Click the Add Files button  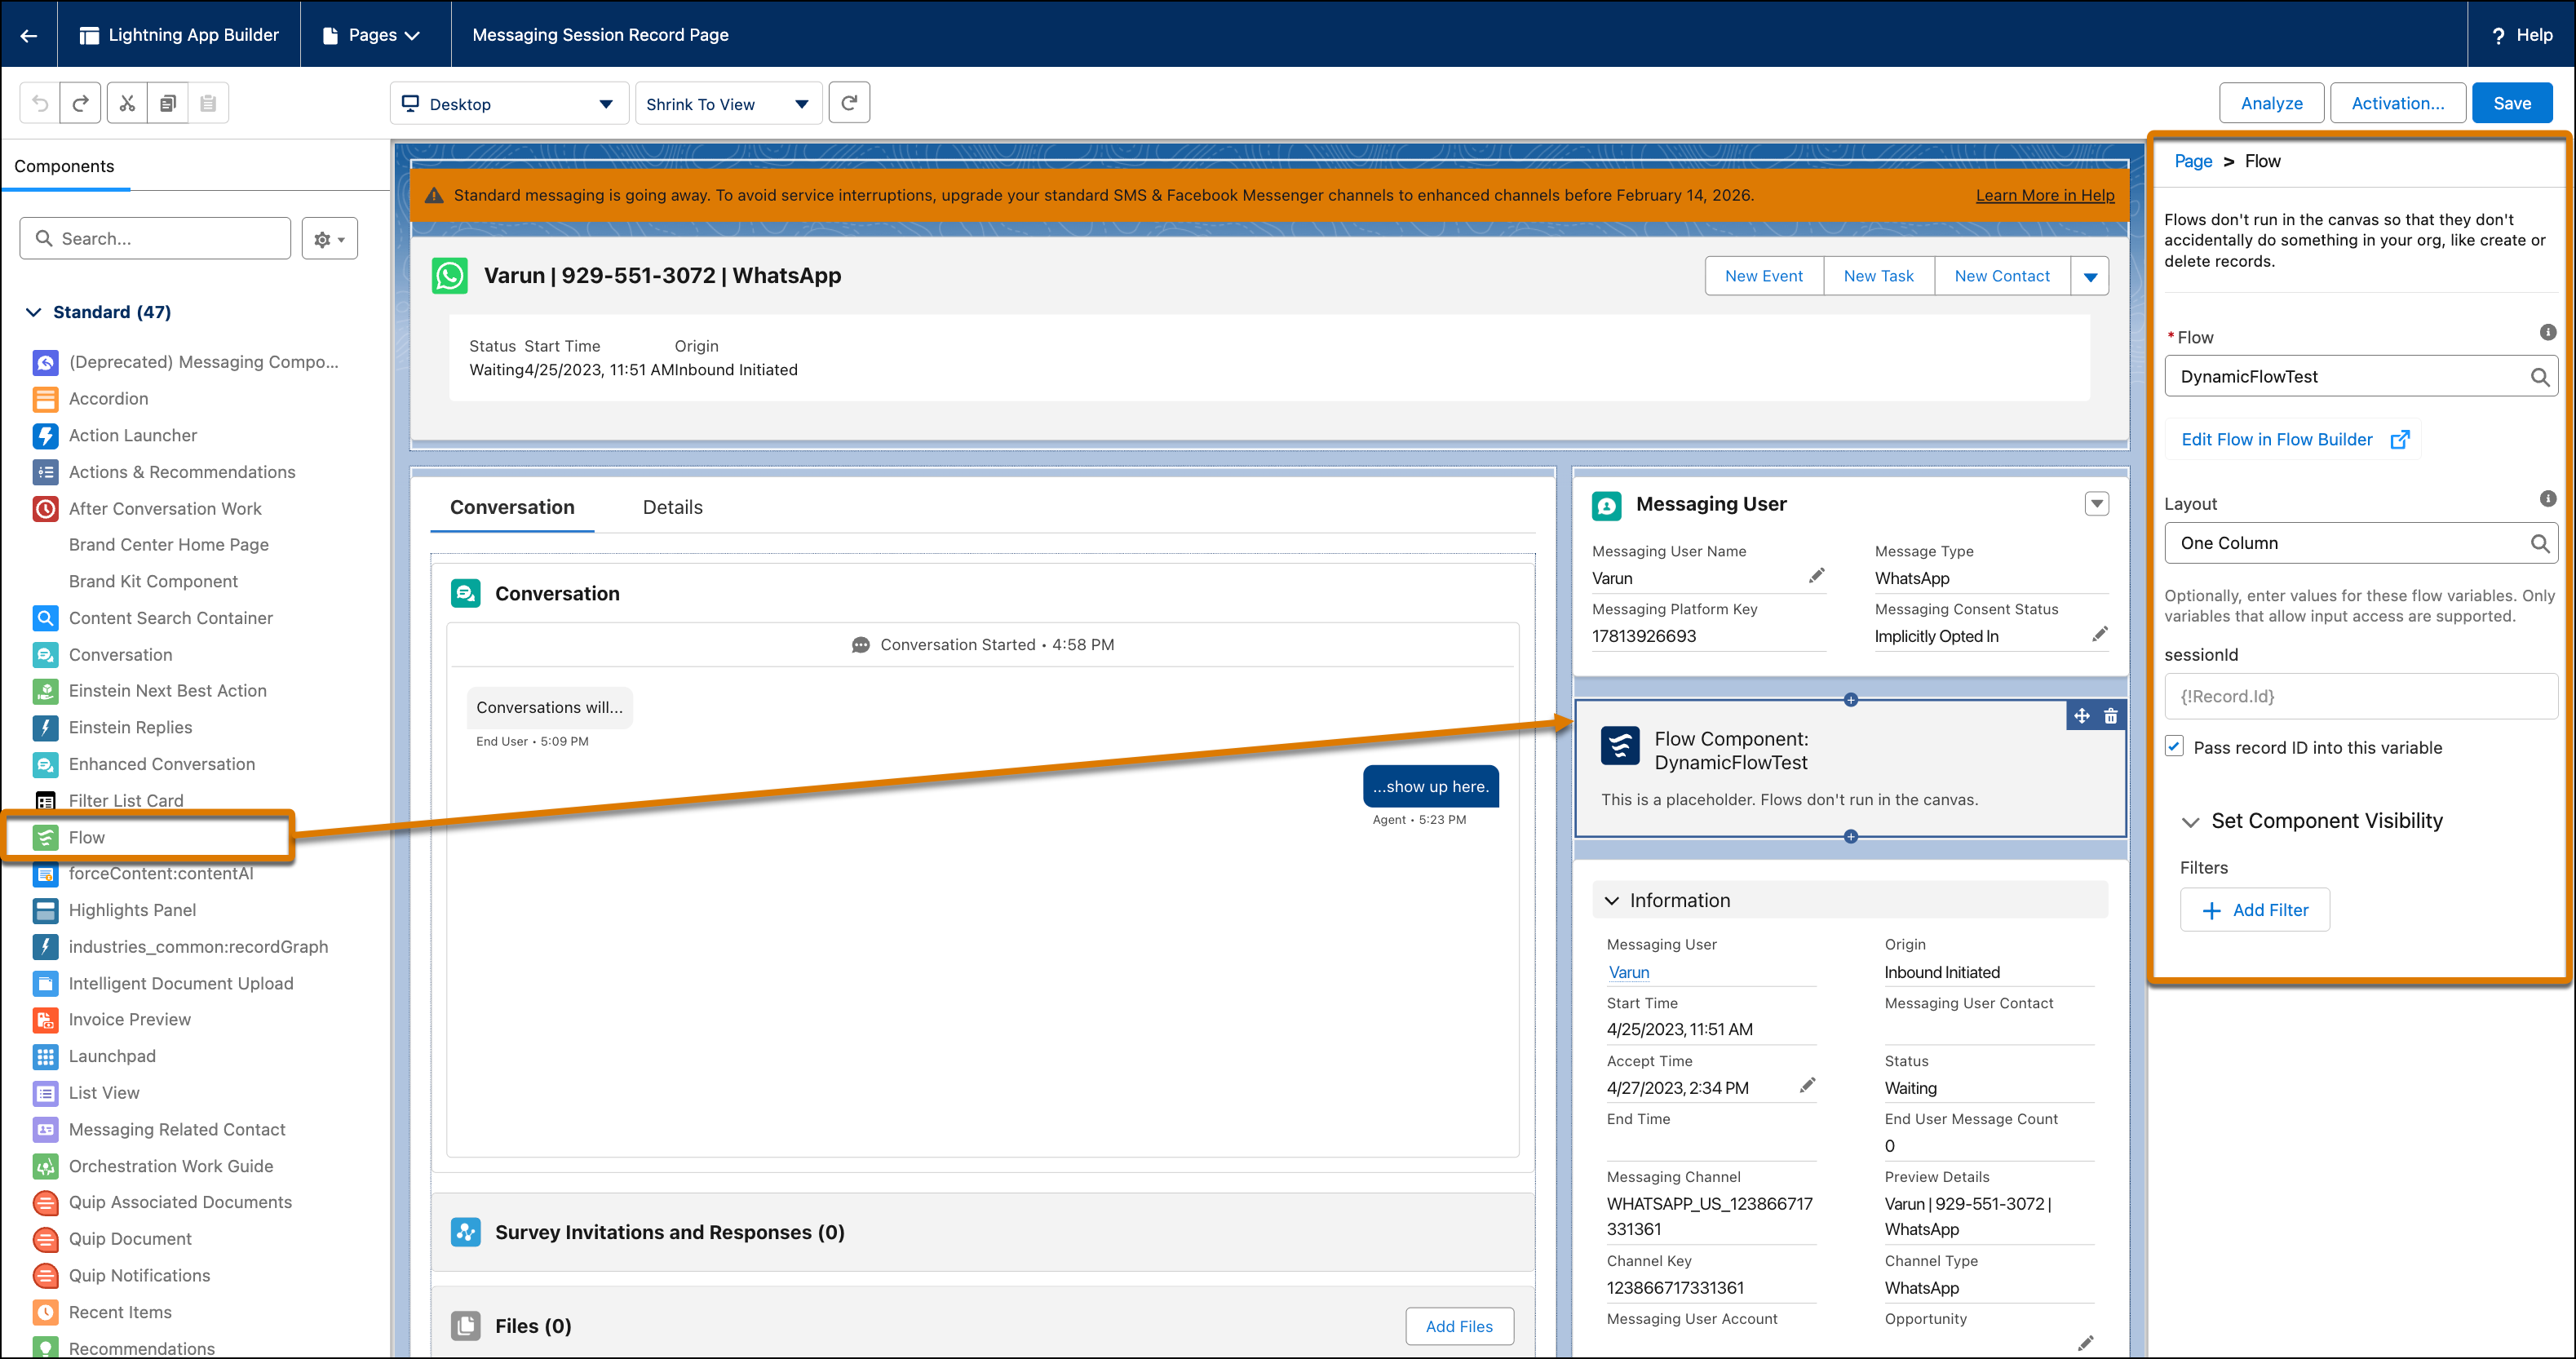[1459, 1326]
